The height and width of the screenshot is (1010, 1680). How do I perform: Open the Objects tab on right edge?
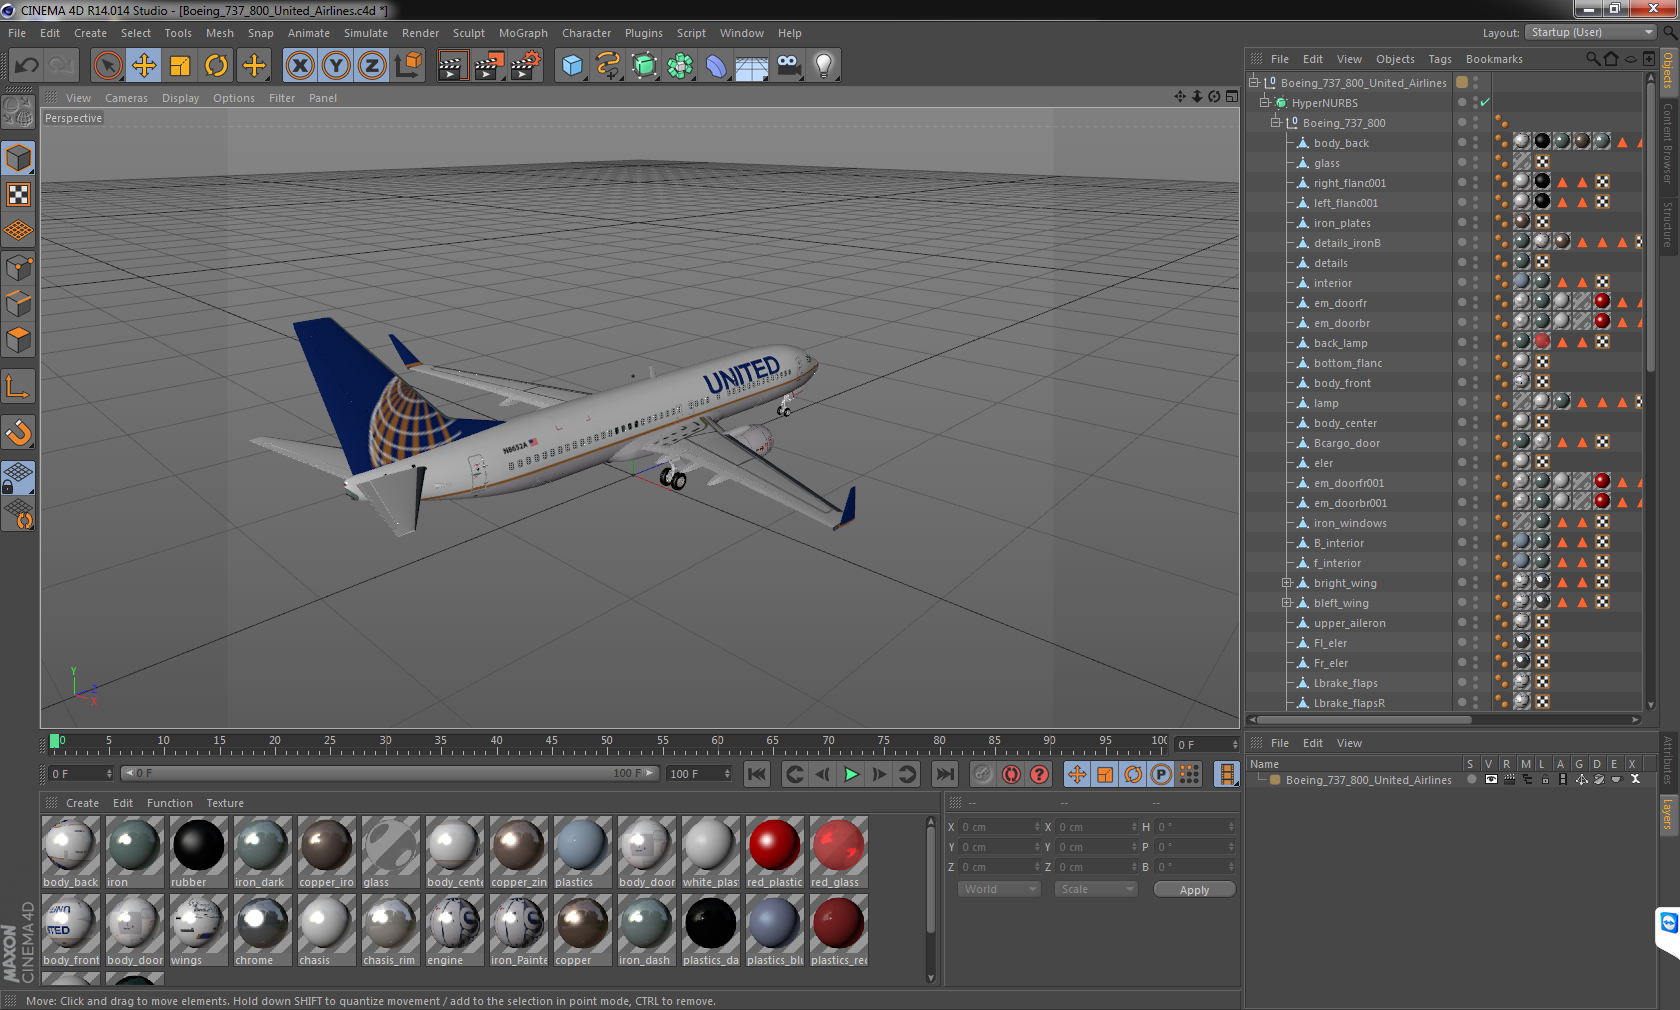(x=1668, y=70)
